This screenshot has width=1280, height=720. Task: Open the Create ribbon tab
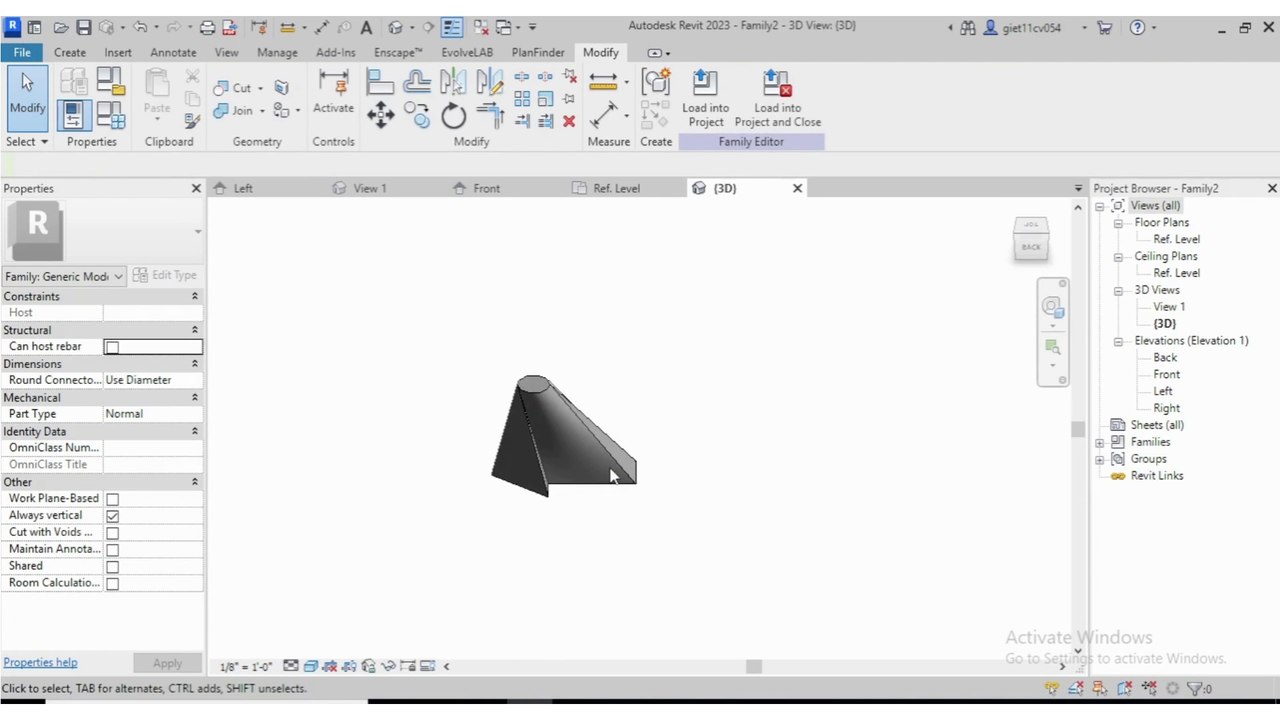click(69, 52)
